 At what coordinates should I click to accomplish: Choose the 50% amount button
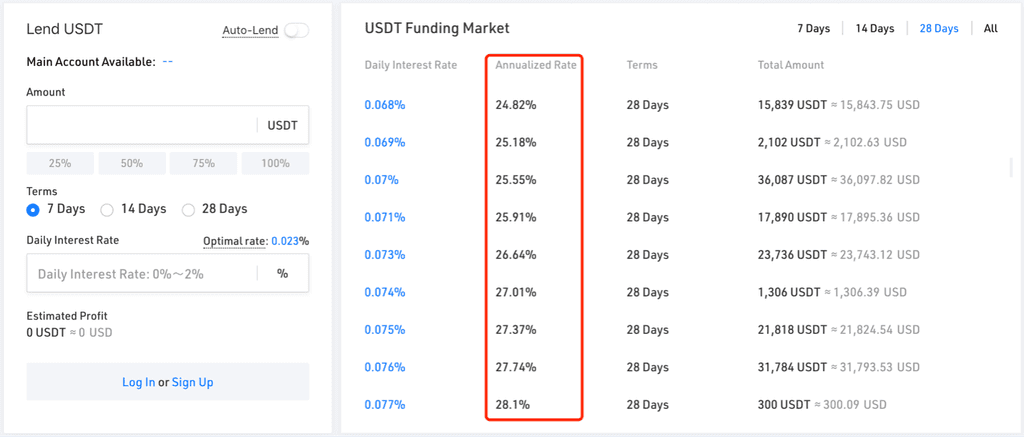pos(131,163)
